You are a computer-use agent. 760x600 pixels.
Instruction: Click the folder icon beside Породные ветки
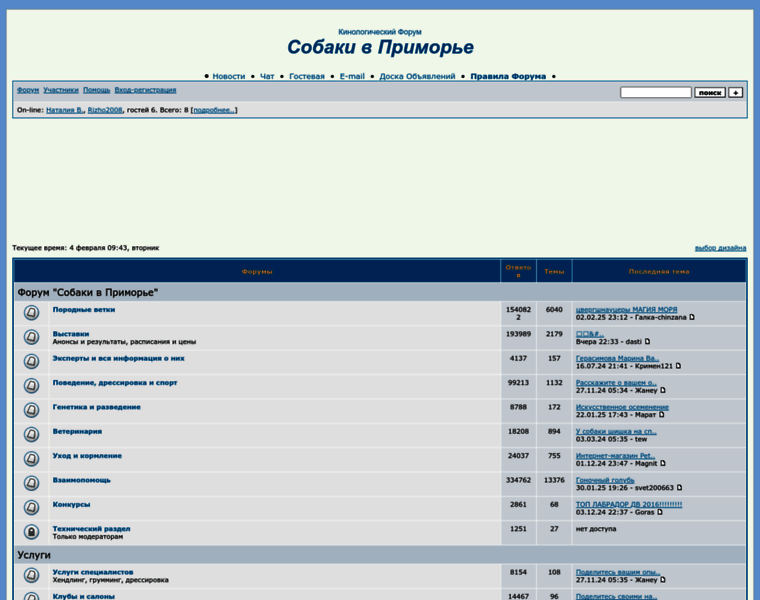[31, 313]
